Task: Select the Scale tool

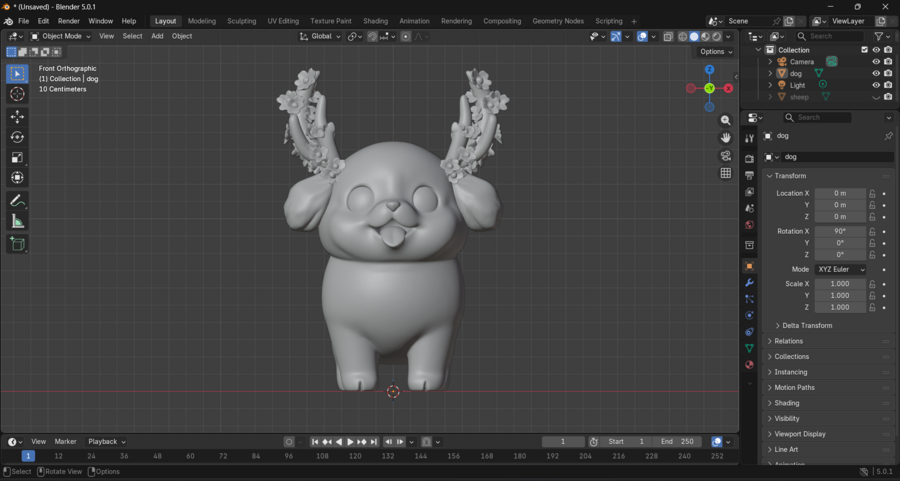Action: (x=17, y=157)
